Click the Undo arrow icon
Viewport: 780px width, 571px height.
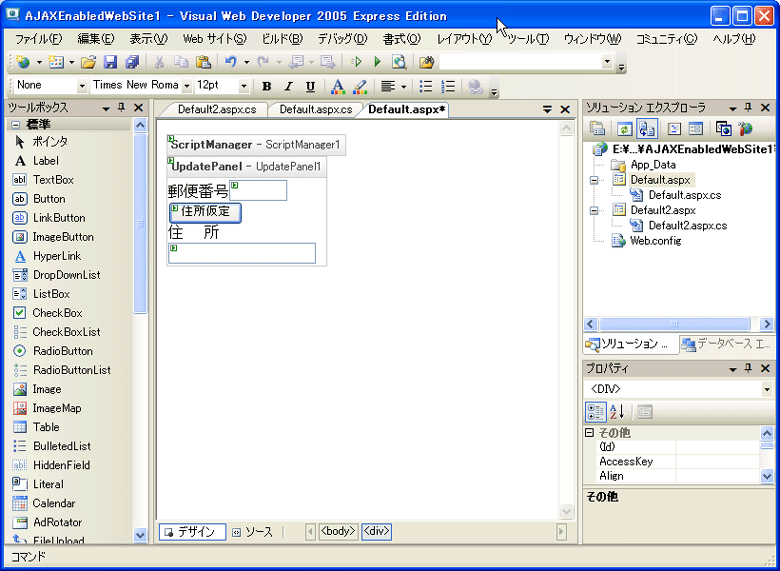(231, 62)
